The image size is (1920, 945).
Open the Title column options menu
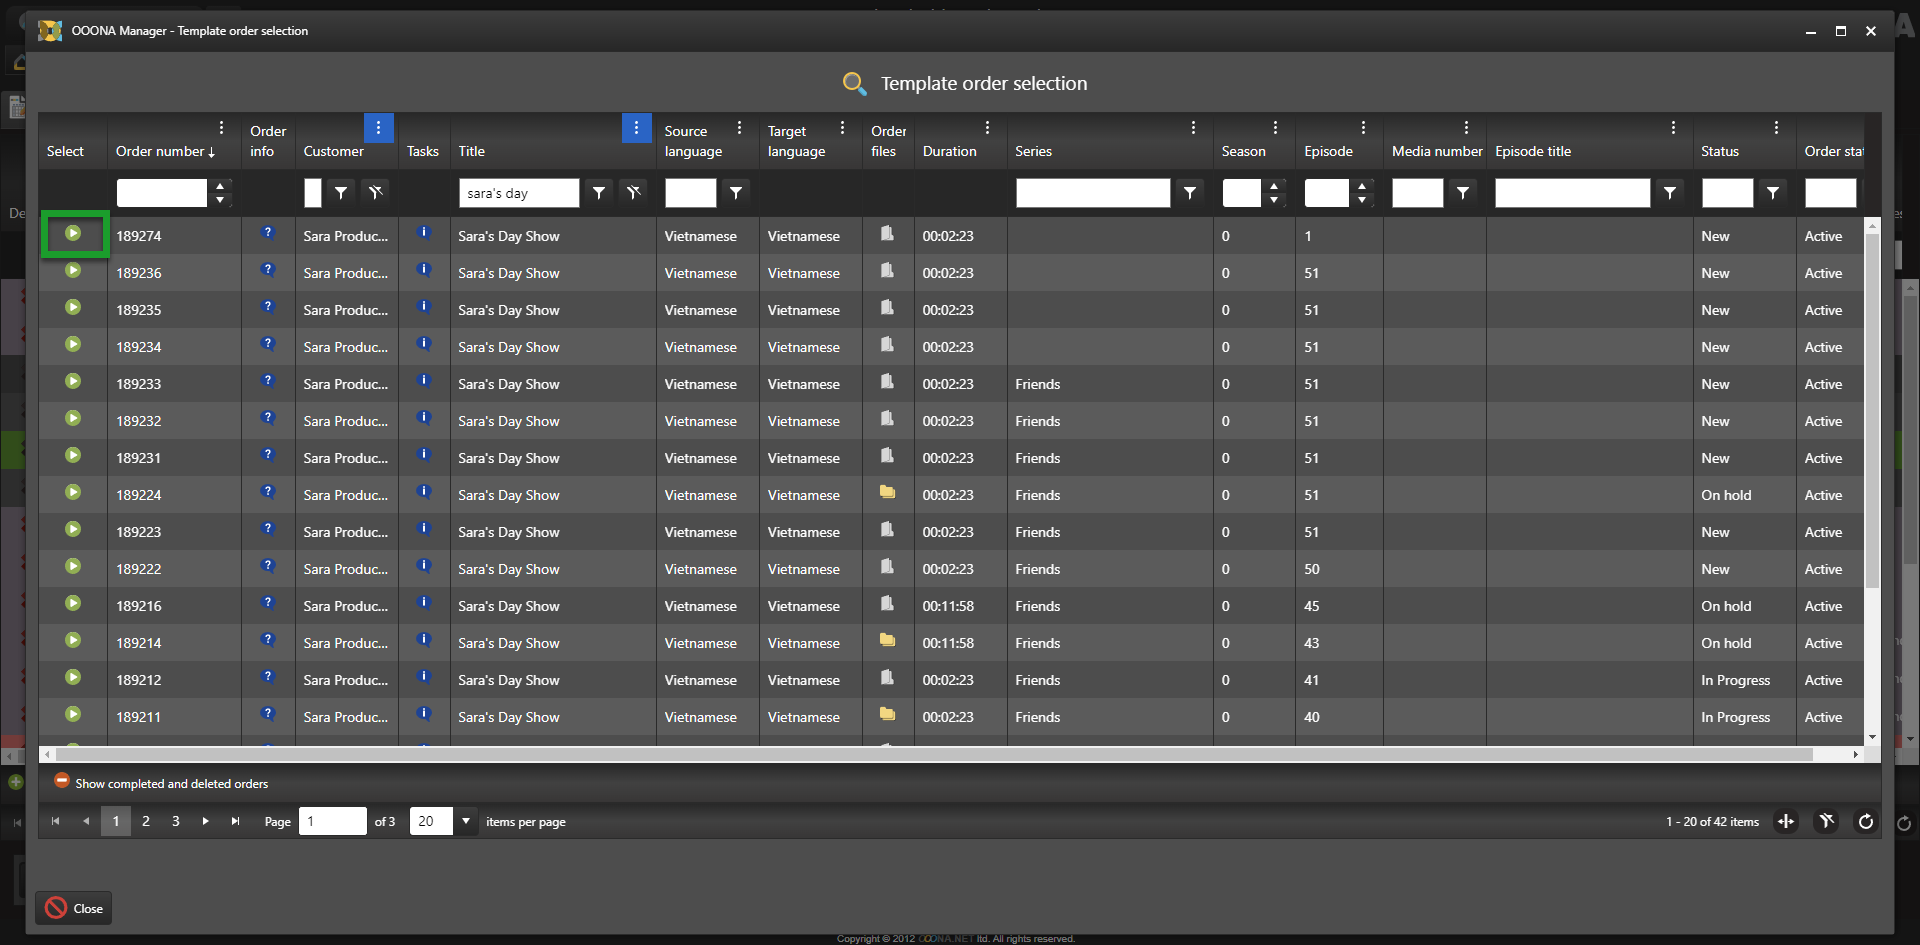click(636, 128)
